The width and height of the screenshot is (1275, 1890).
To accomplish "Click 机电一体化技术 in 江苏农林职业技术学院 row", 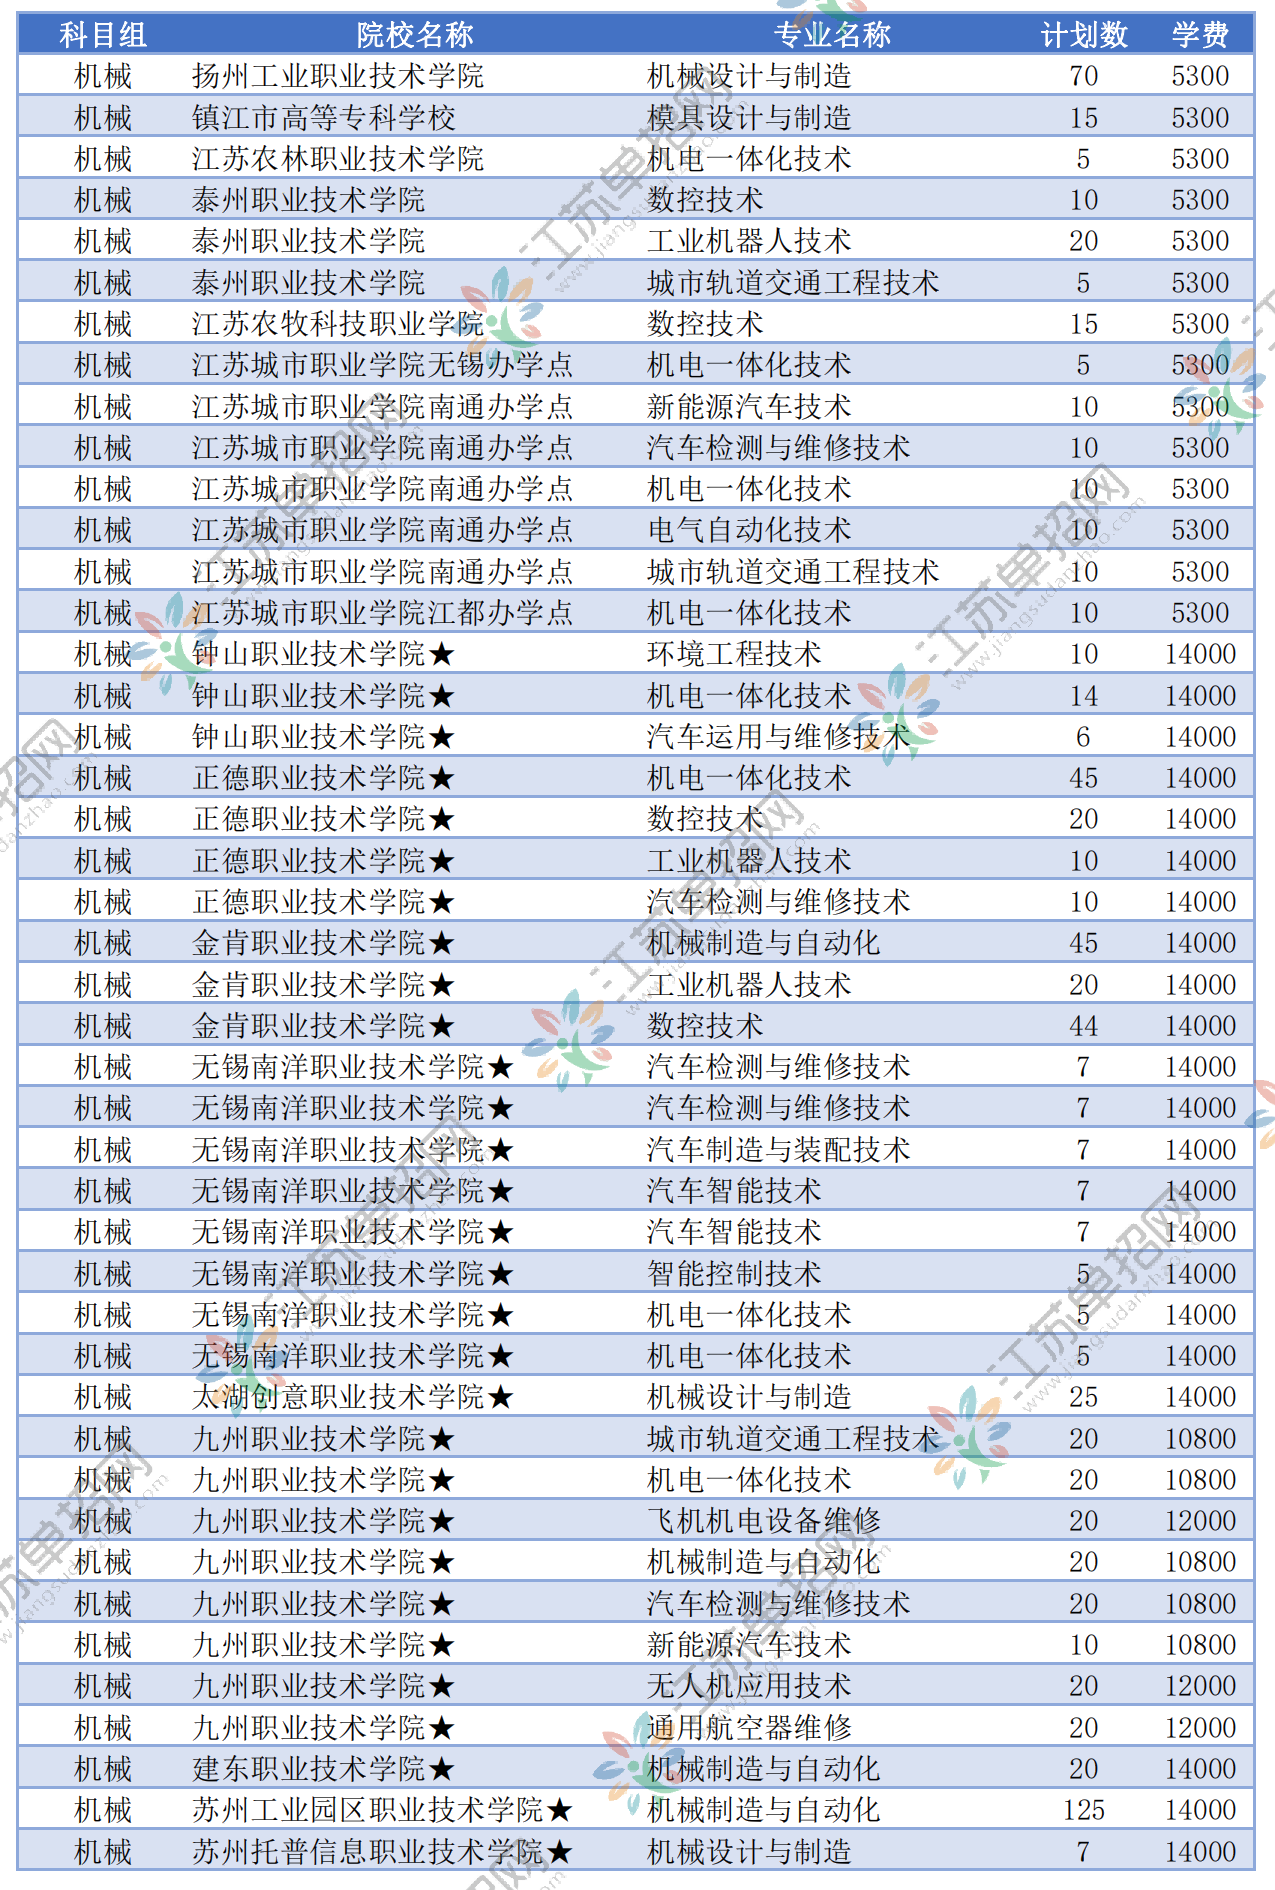I will tap(749, 159).
